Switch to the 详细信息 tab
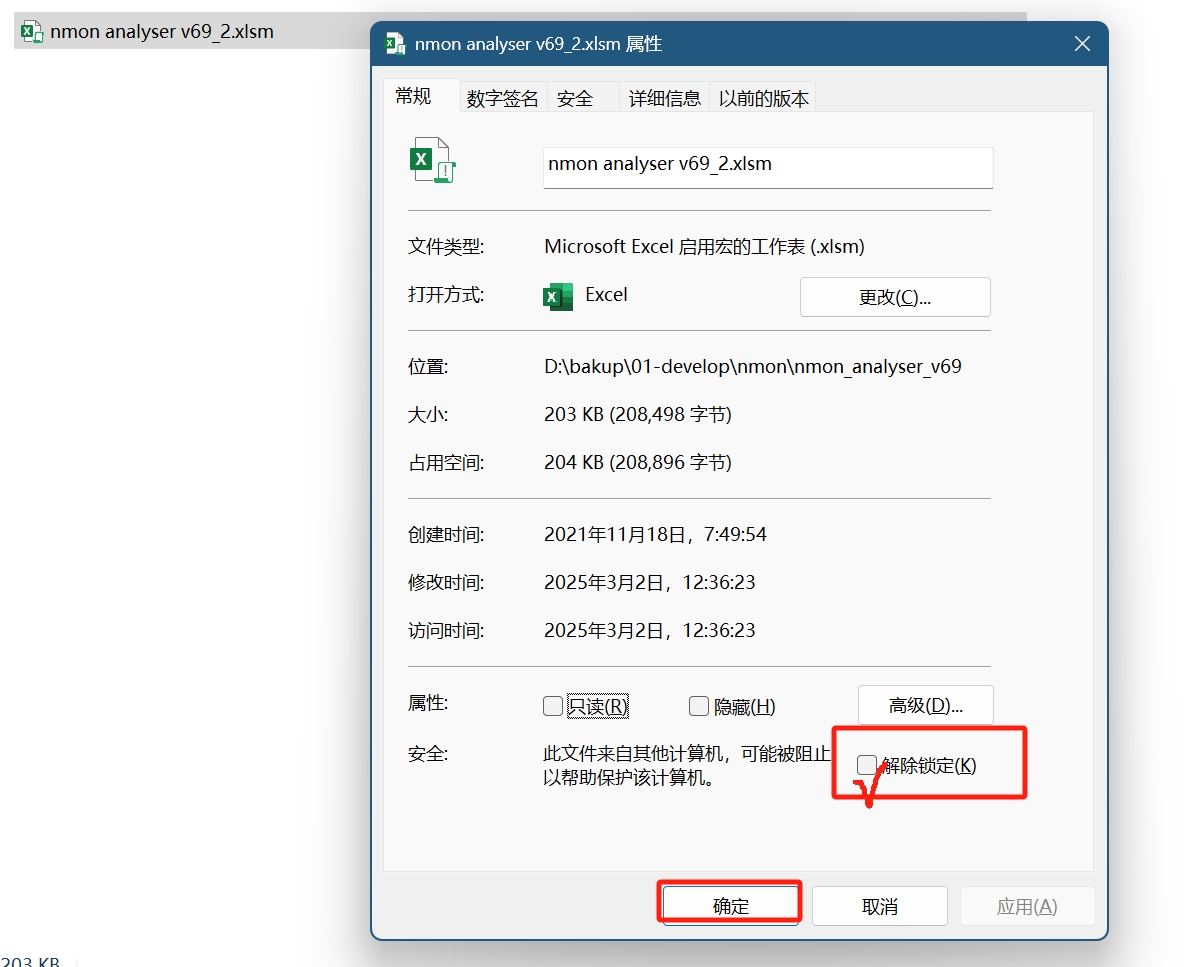 click(664, 96)
